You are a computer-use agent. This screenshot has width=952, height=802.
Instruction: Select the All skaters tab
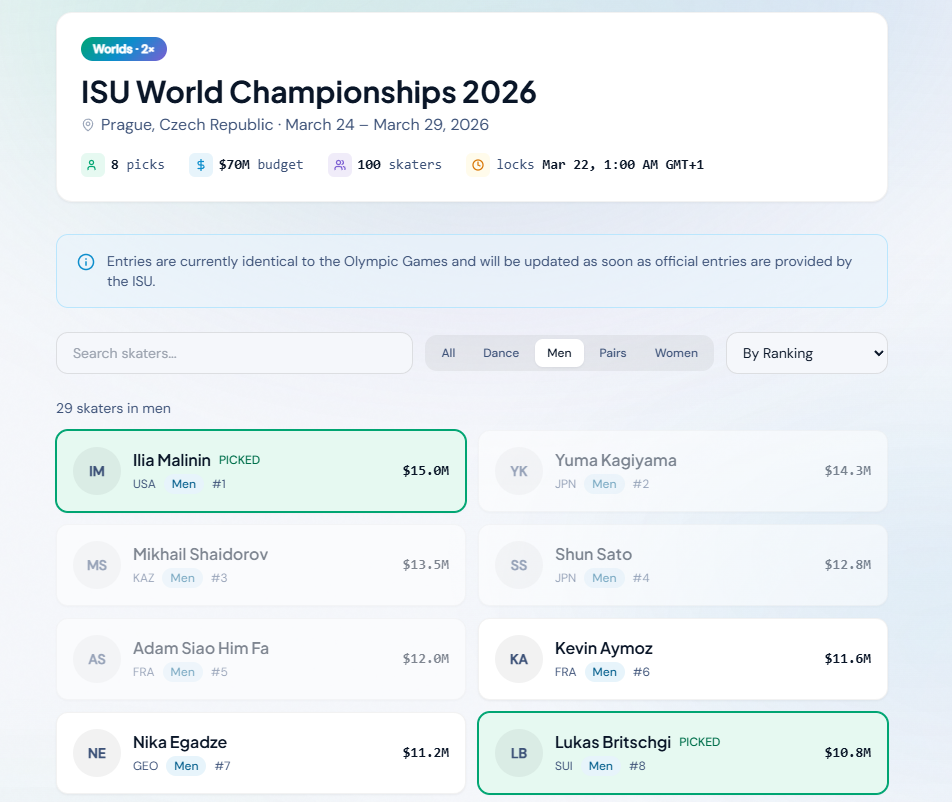448,353
